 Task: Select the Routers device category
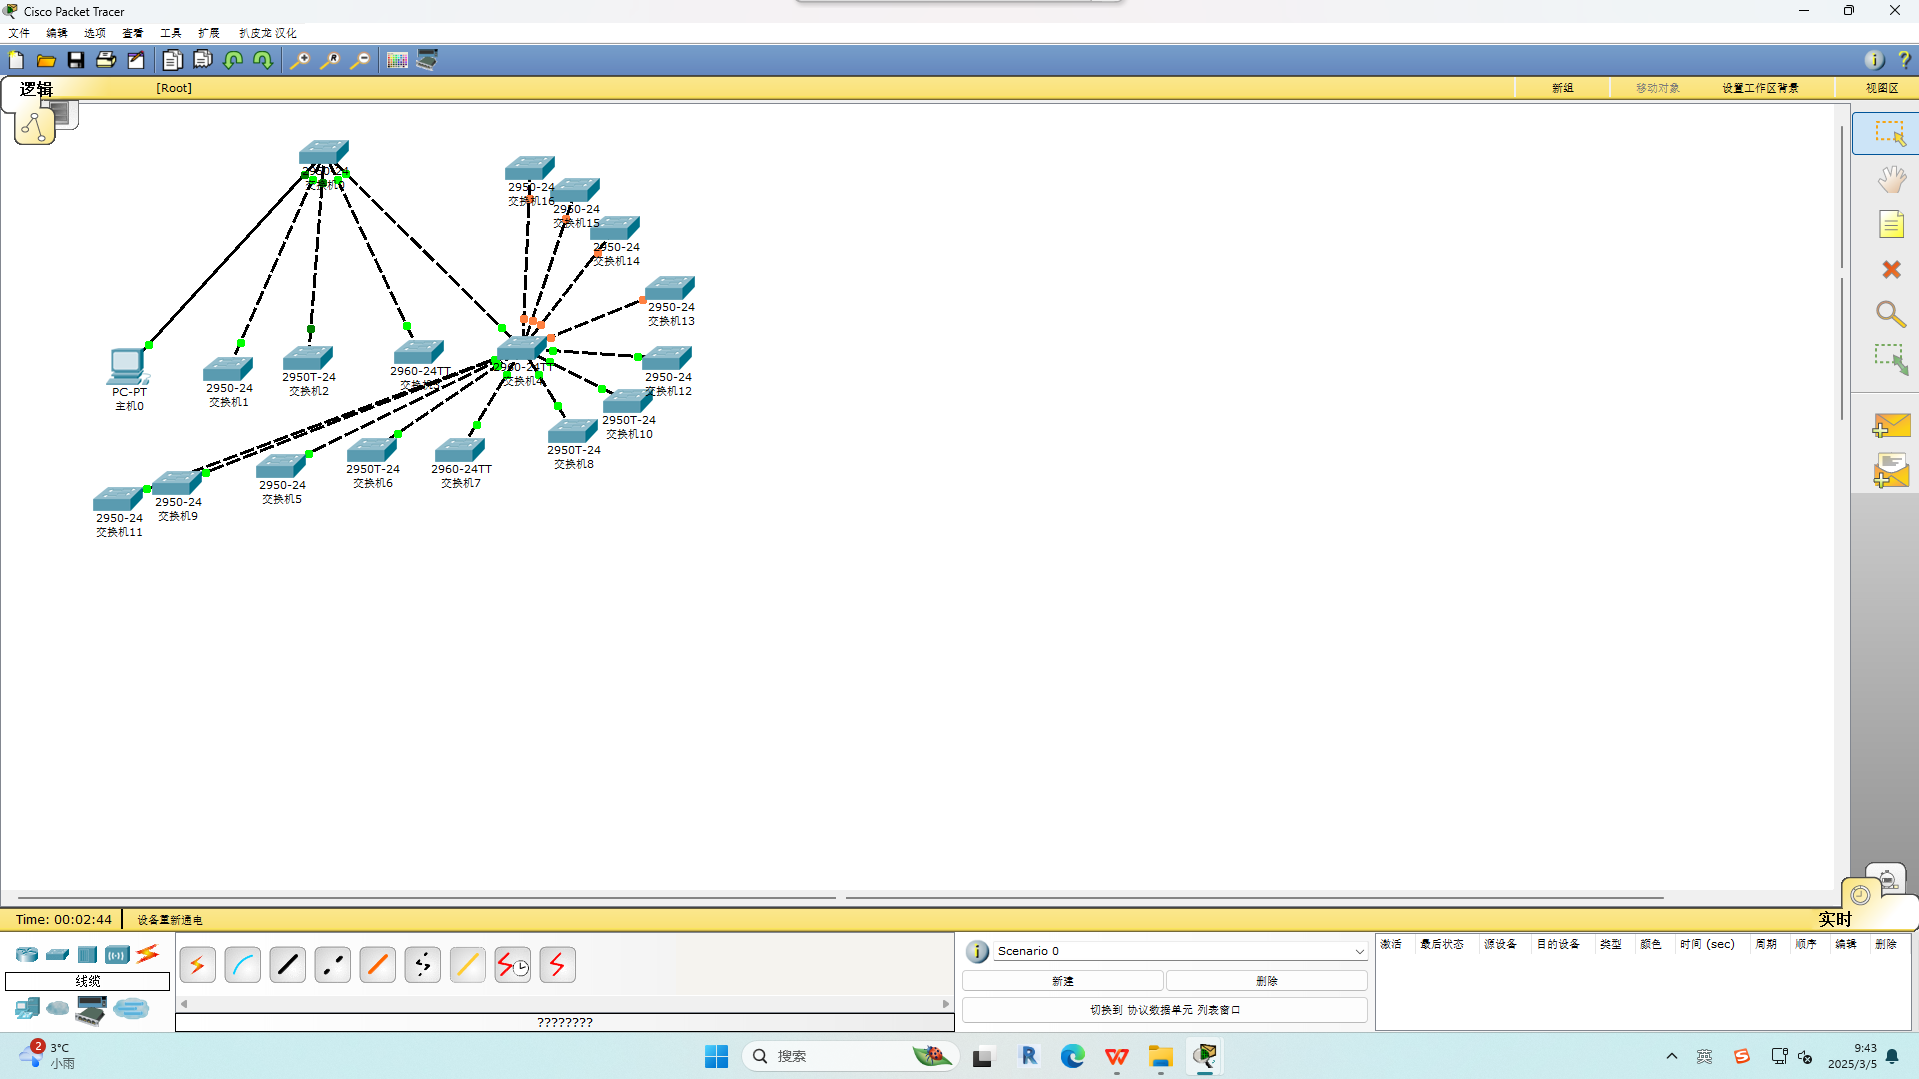point(27,955)
